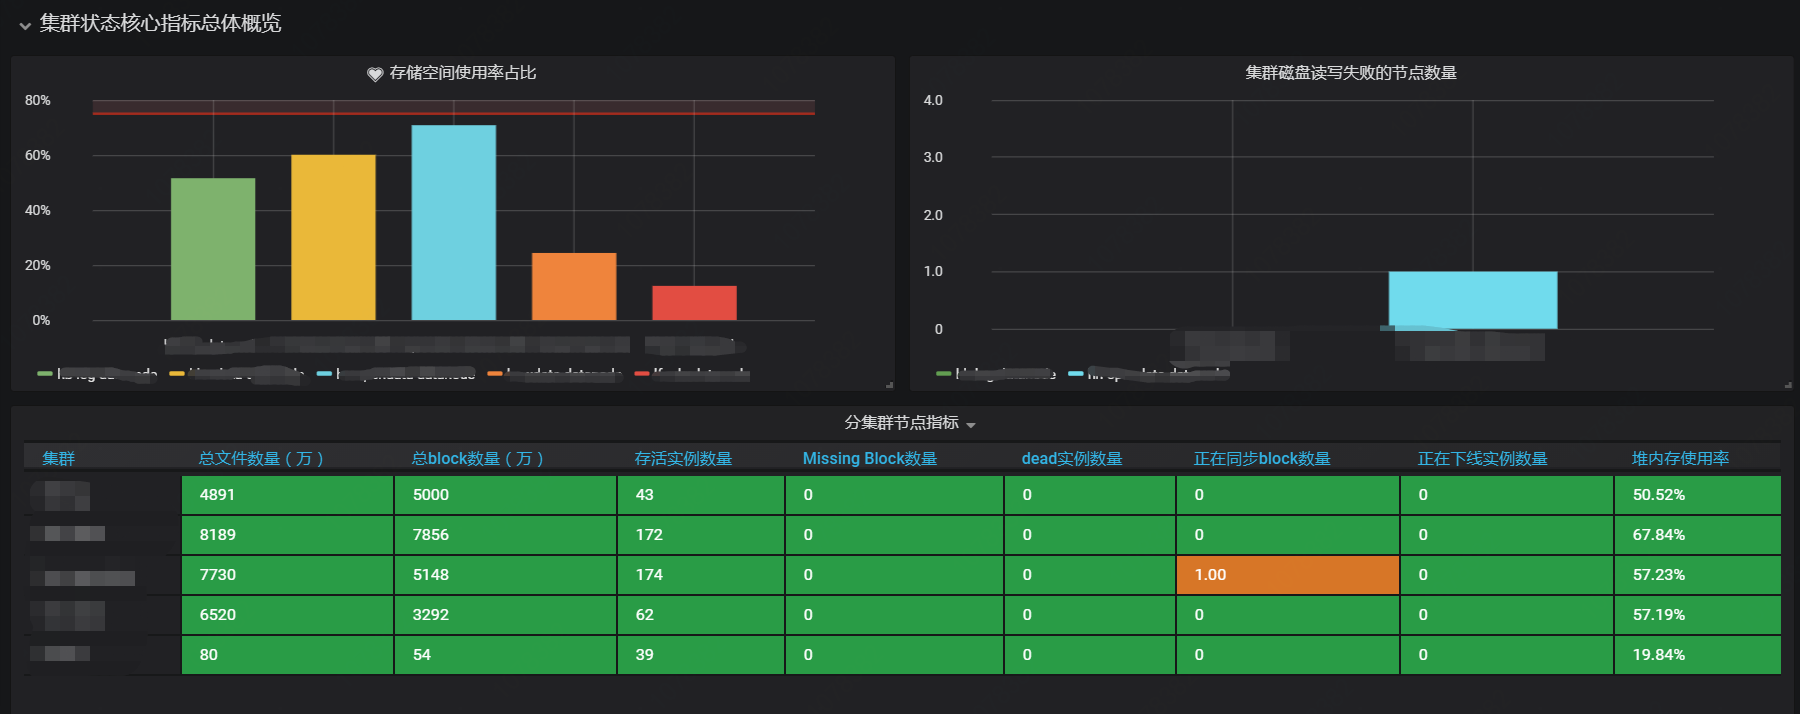Click the 62 live instances cell

[701, 615]
